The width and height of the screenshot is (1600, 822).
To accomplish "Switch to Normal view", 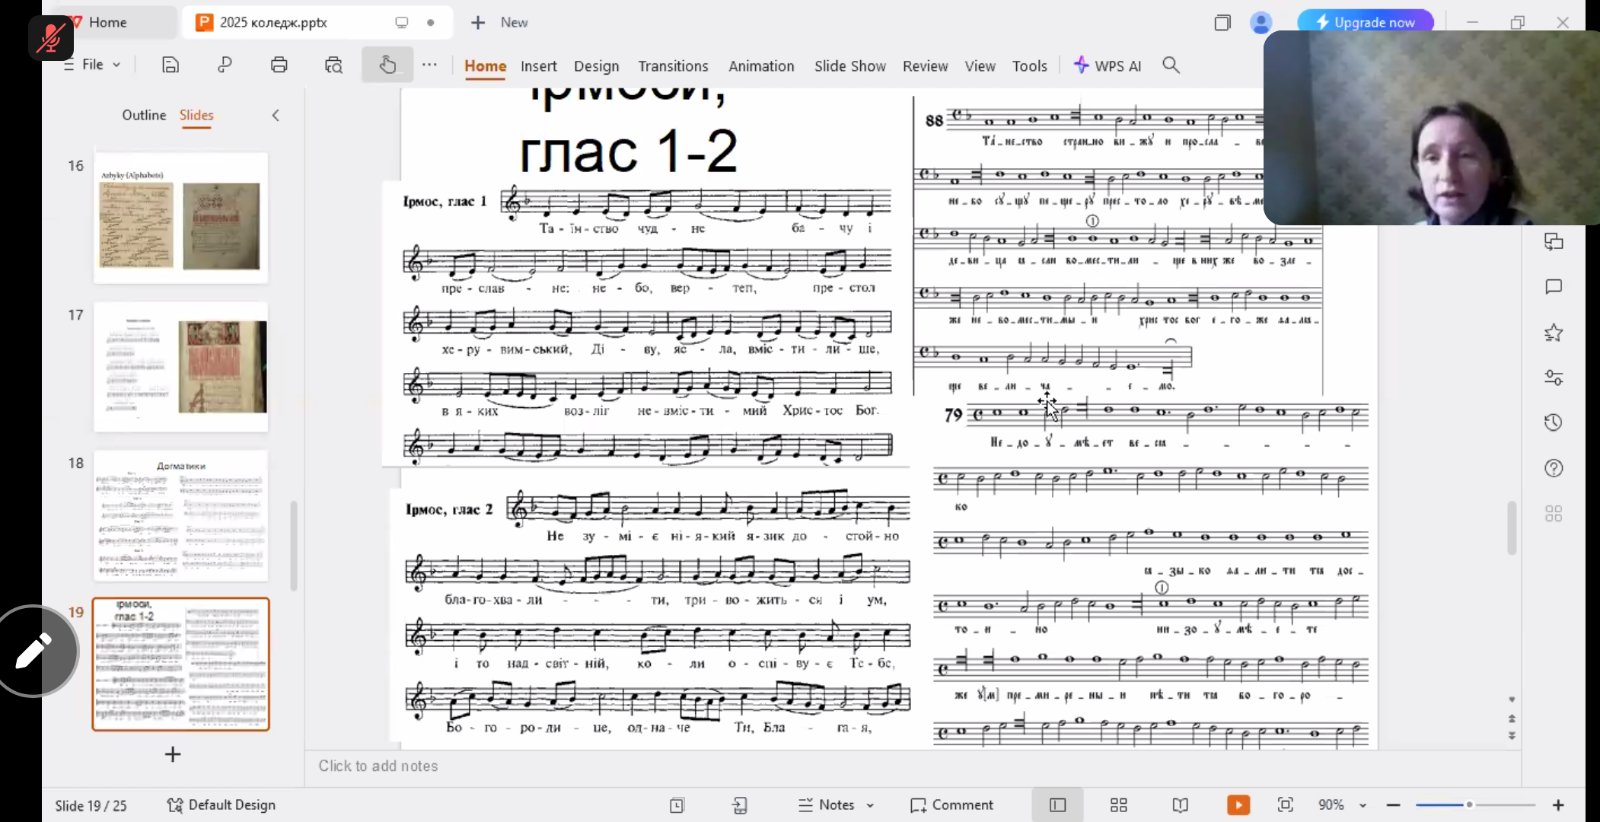I will [x=1058, y=805].
